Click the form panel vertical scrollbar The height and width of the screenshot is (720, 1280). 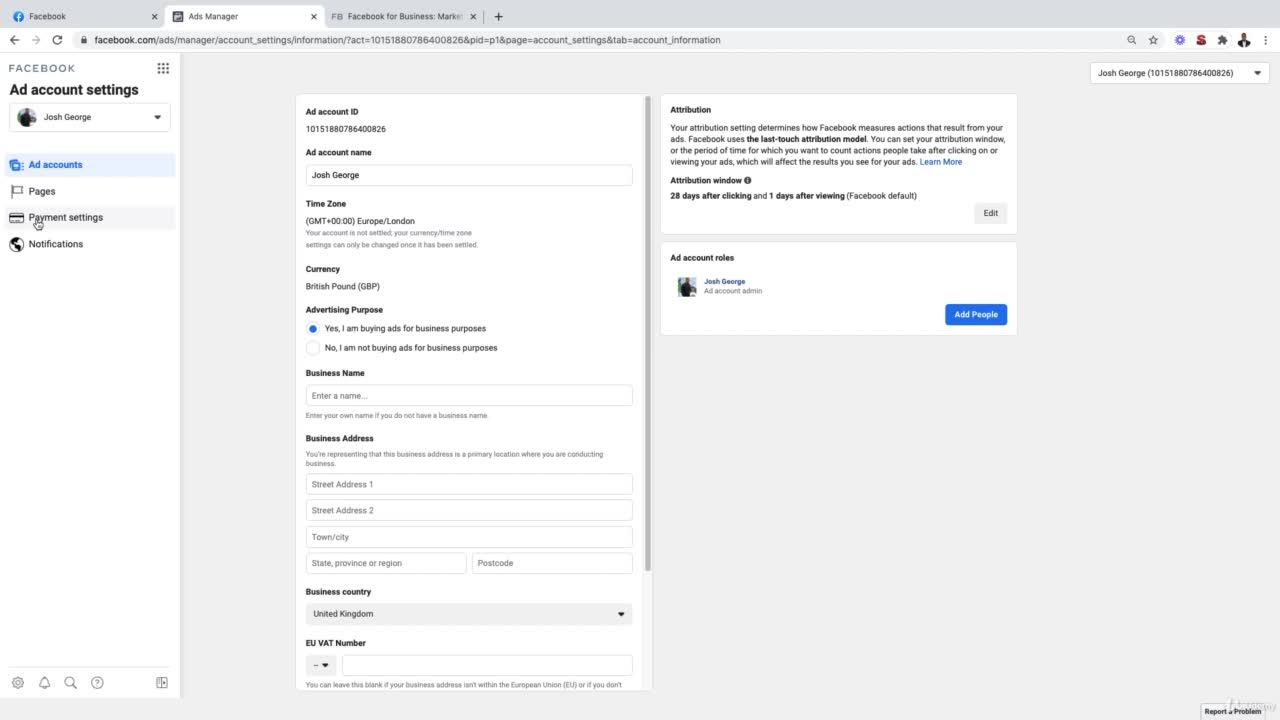(648, 334)
